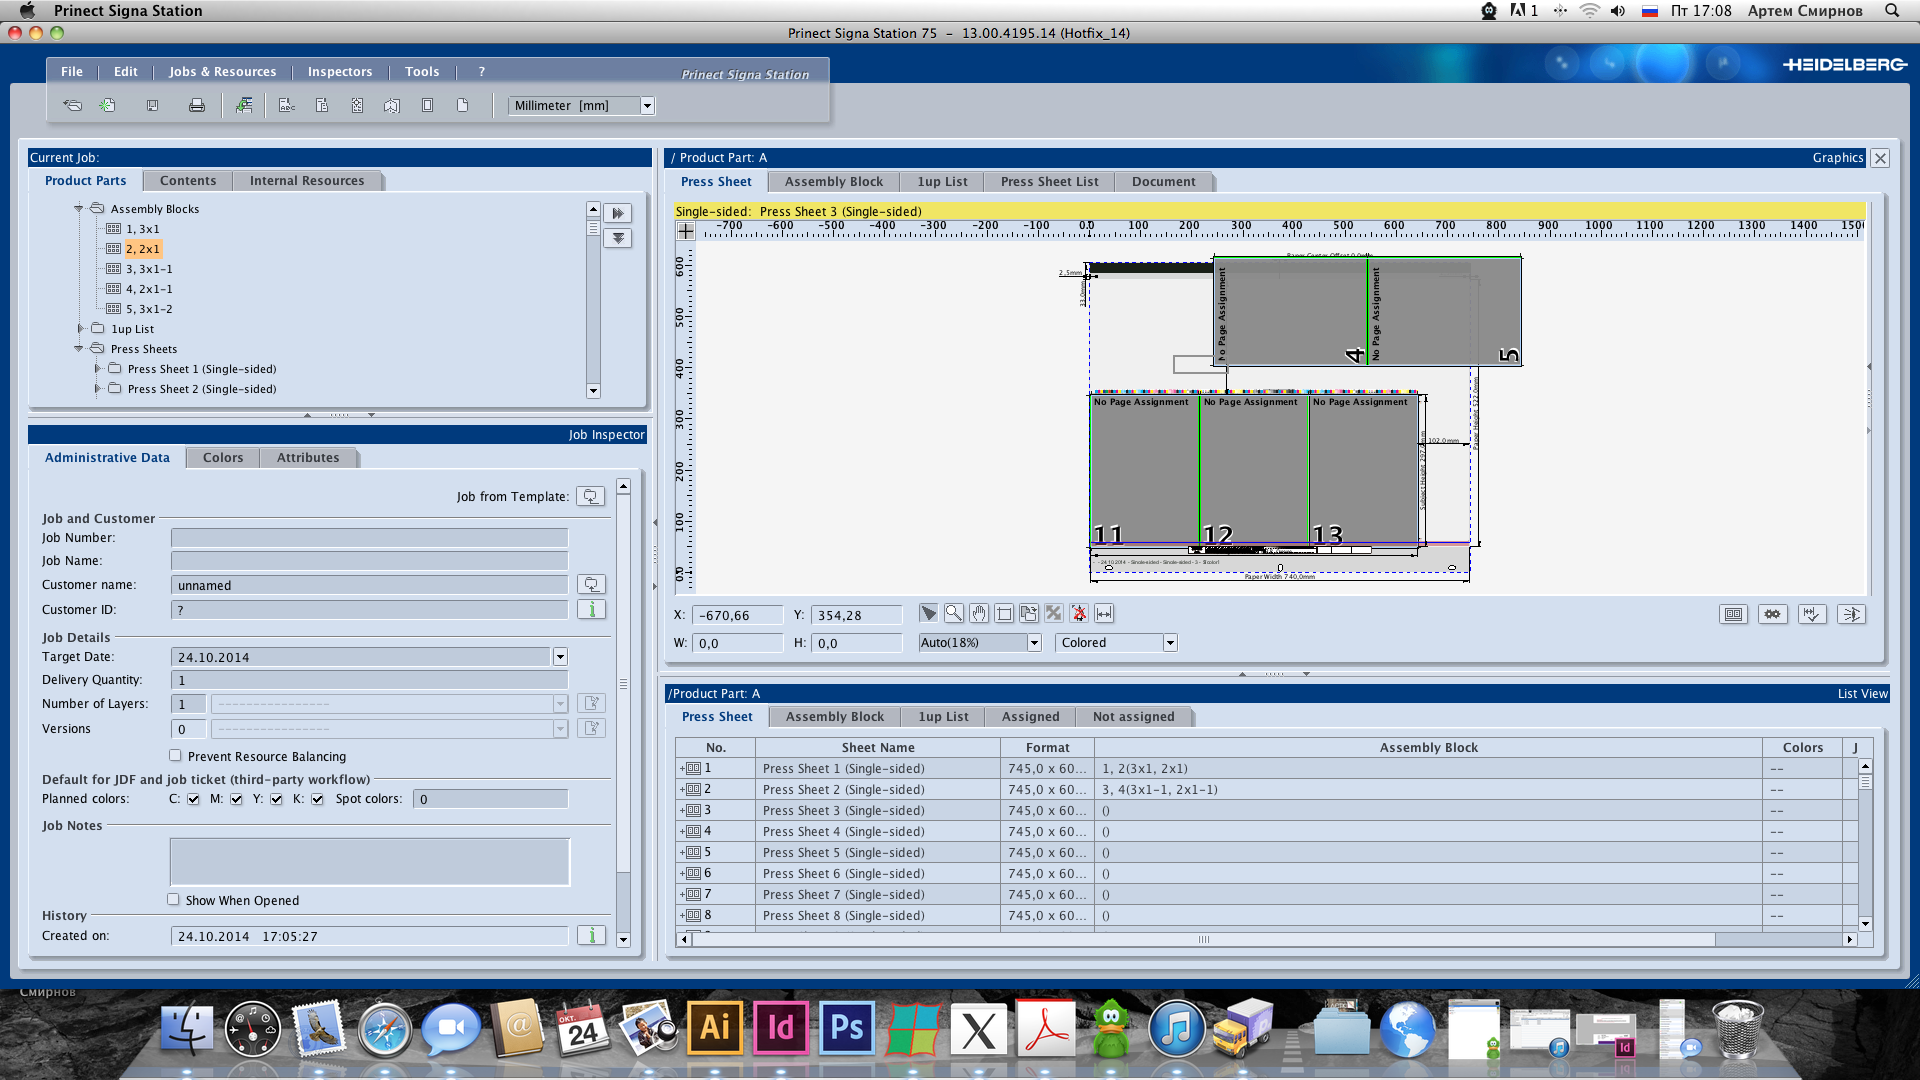Select Press Sheet 2 (Single-sided) tree item
Image resolution: width=1920 pixels, height=1080 pixels.
point(202,389)
